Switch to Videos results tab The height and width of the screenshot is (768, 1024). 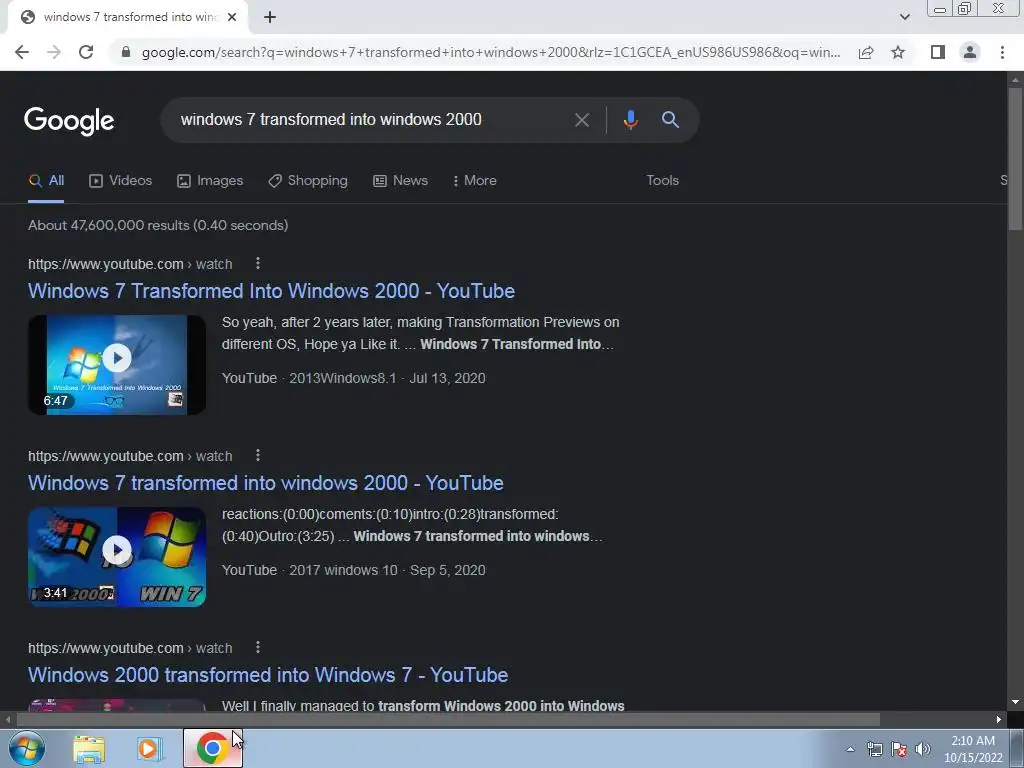[x=121, y=181]
